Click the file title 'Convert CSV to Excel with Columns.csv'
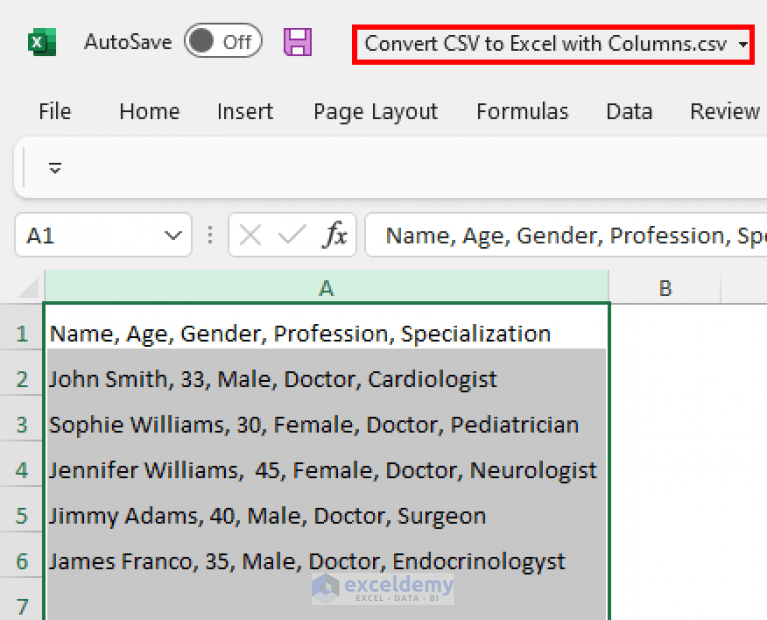Screen dimensions: 767x620 545,44
